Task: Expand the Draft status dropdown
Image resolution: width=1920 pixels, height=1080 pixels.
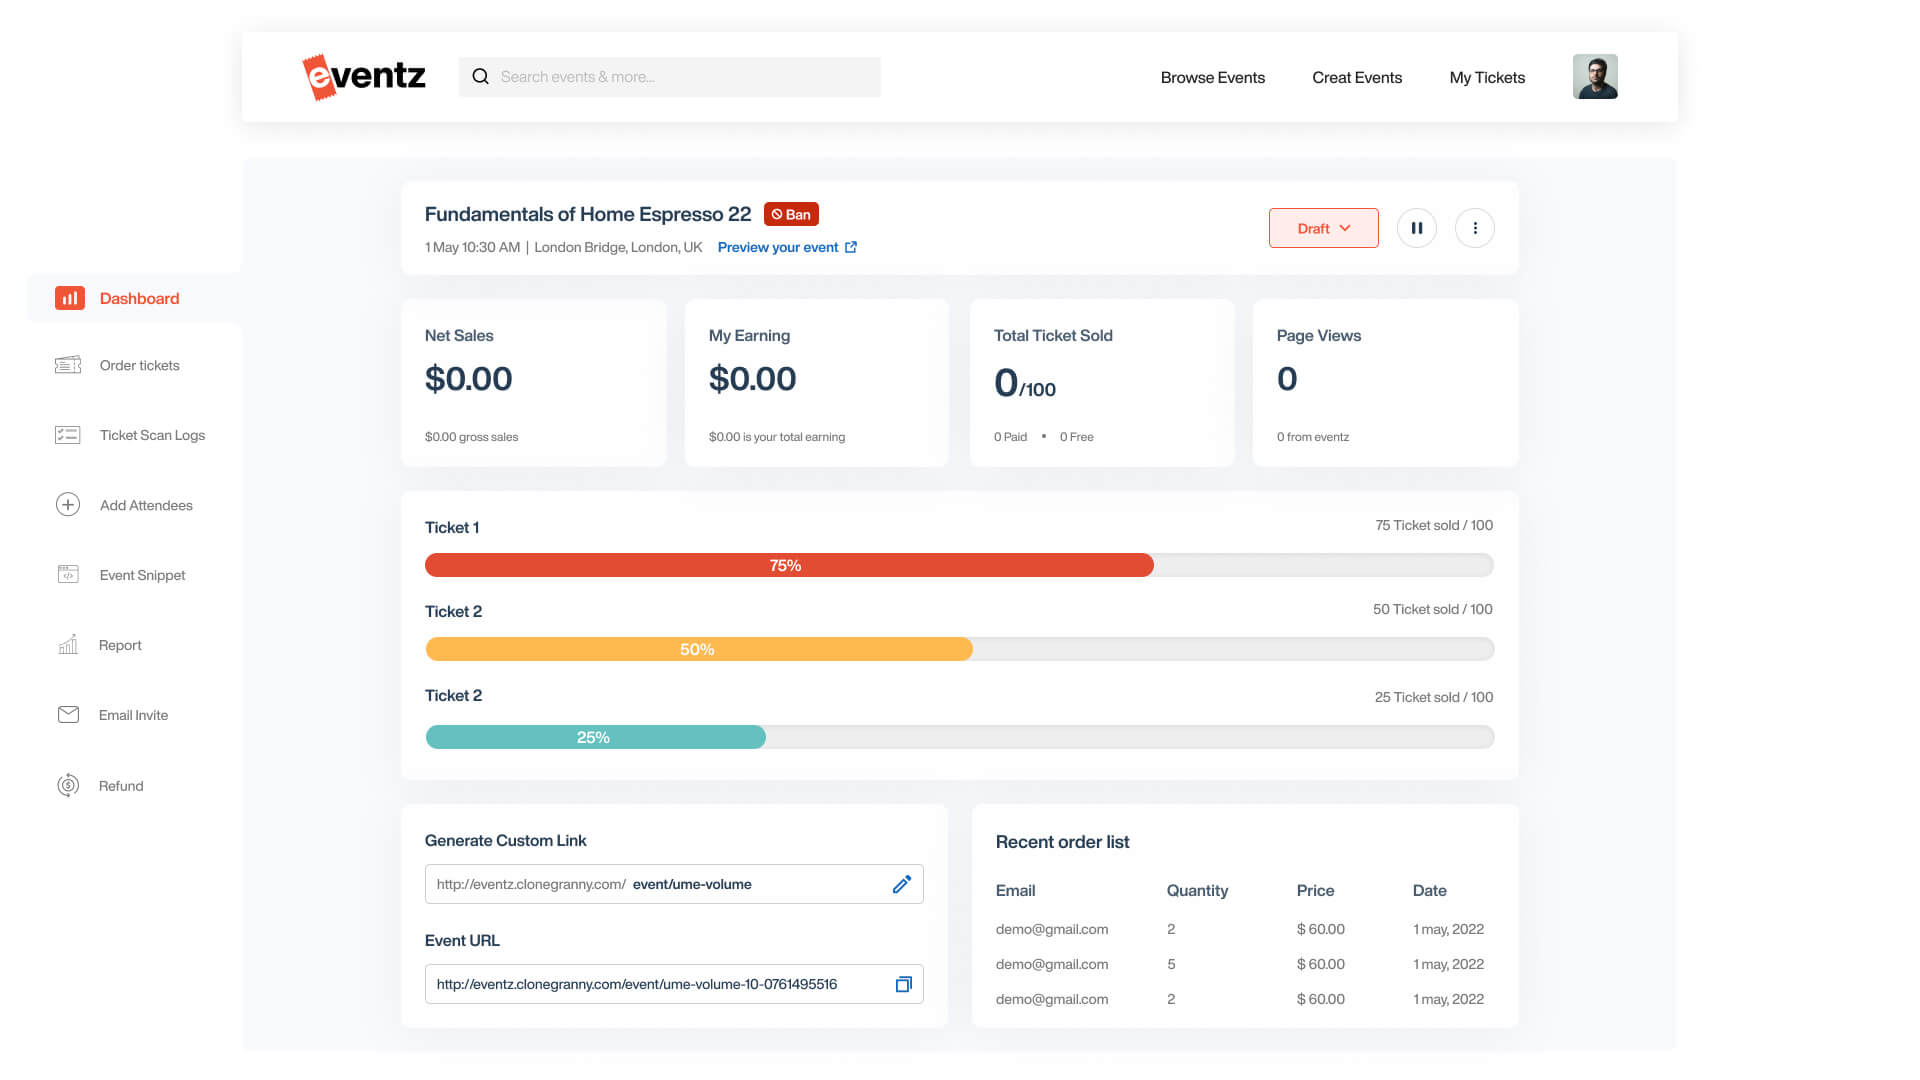Action: (x=1323, y=227)
